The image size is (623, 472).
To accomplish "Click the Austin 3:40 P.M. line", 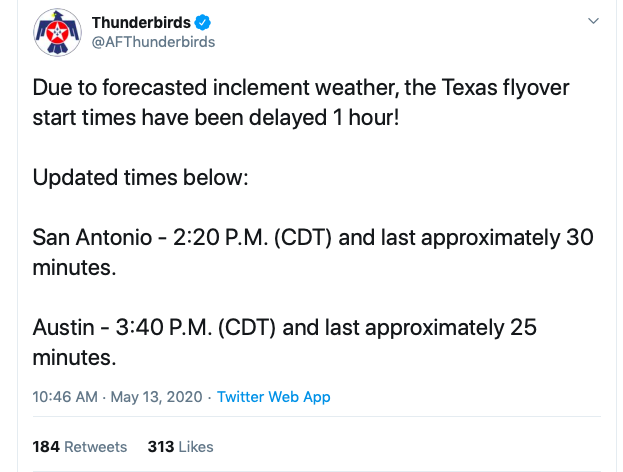I will click(x=284, y=327).
